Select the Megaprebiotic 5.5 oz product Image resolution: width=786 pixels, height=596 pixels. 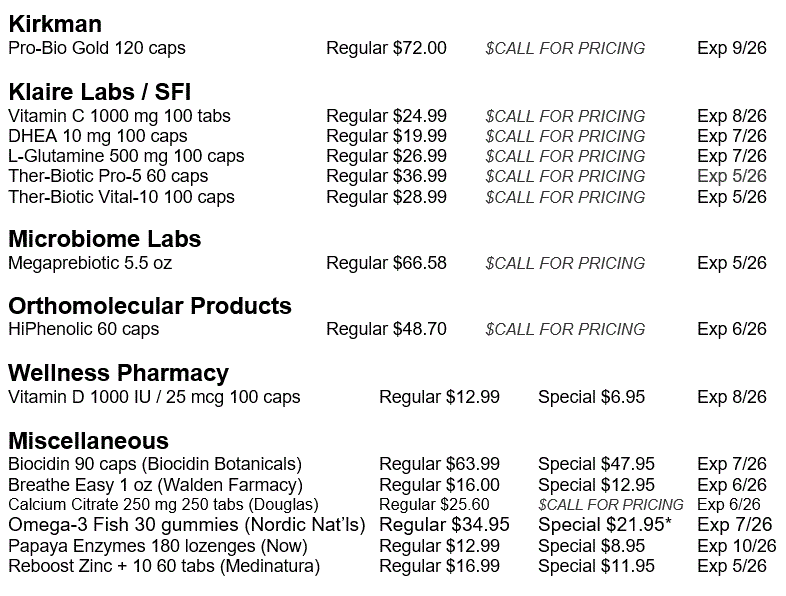89,263
